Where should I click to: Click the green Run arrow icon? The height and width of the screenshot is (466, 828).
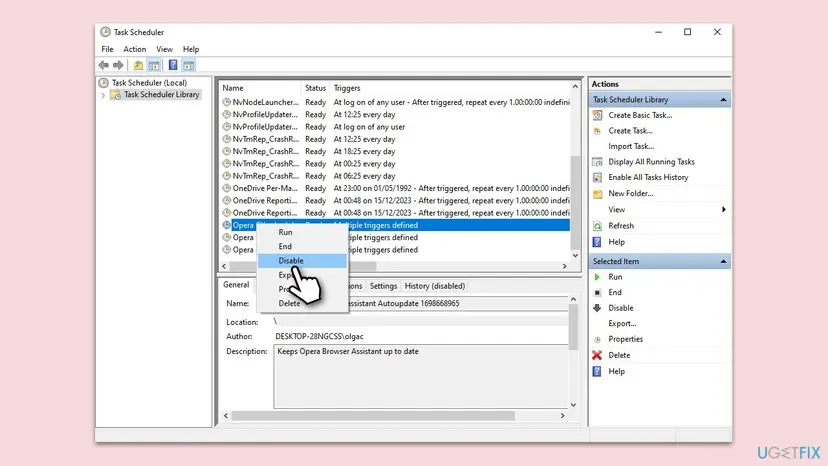(597, 277)
